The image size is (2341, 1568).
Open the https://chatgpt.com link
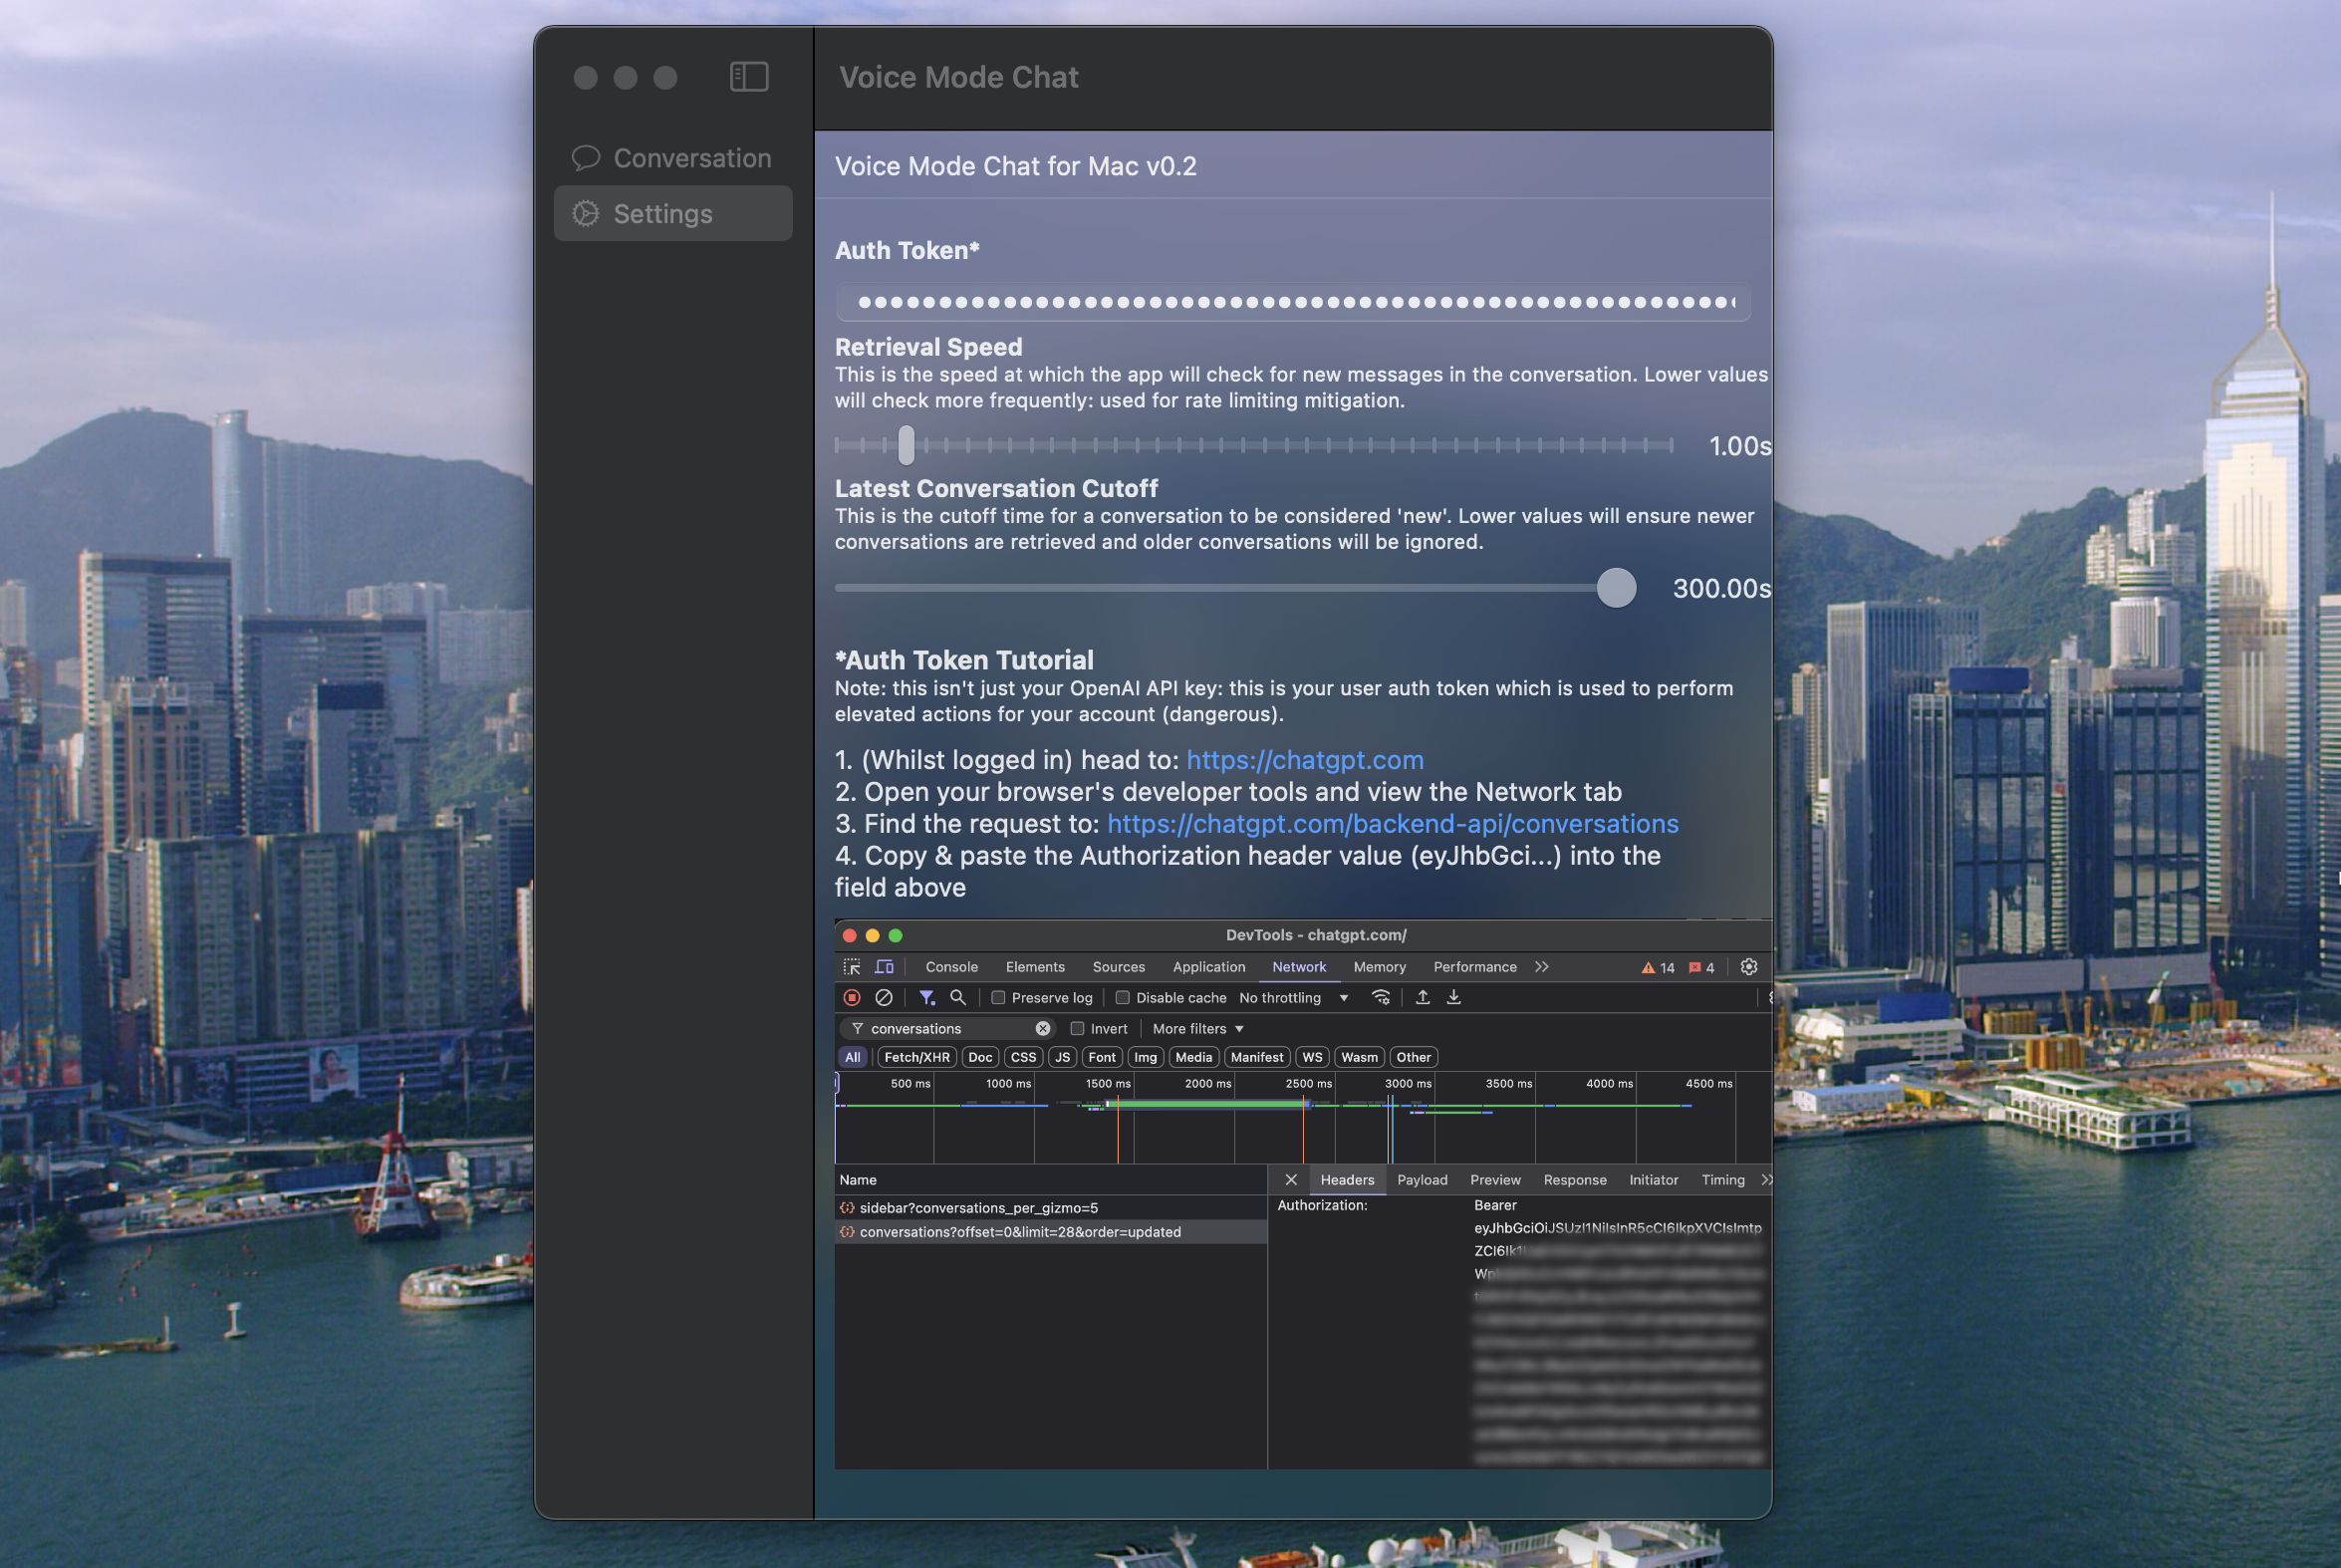[1304, 760]
